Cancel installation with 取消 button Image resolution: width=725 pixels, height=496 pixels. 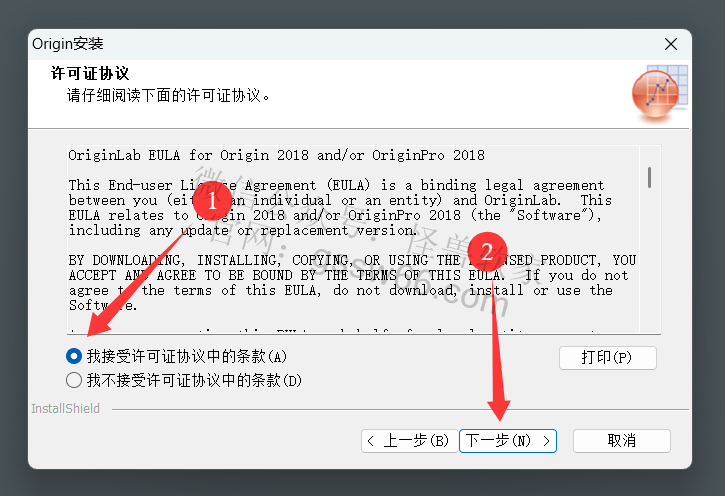(x=622, y=441)
